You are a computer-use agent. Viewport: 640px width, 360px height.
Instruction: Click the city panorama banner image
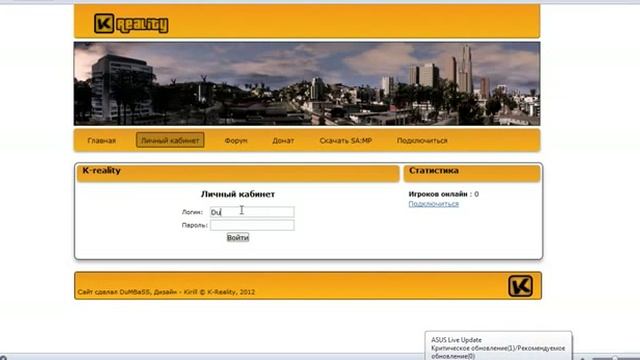307,84
